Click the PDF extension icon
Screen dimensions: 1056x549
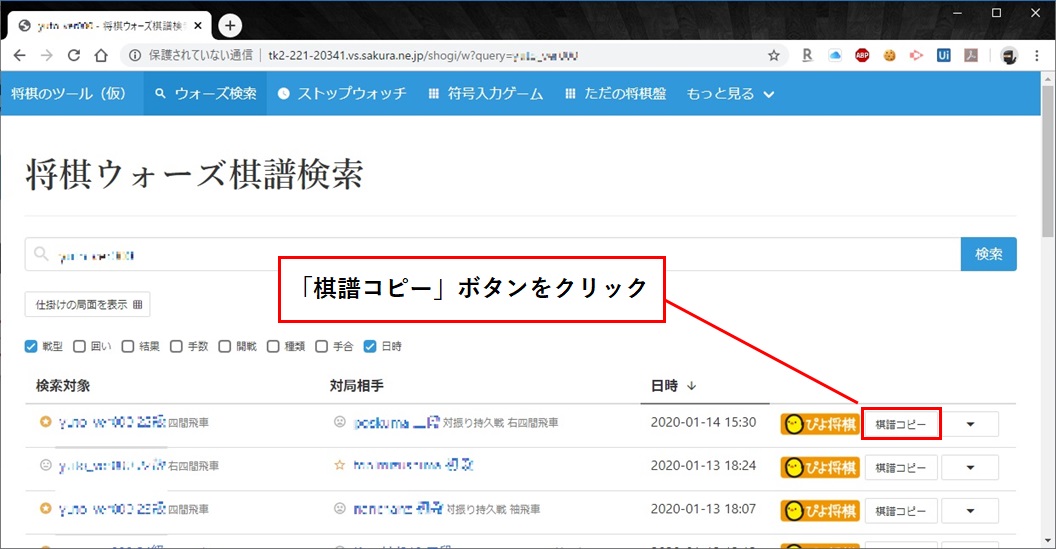click(970, 56)
